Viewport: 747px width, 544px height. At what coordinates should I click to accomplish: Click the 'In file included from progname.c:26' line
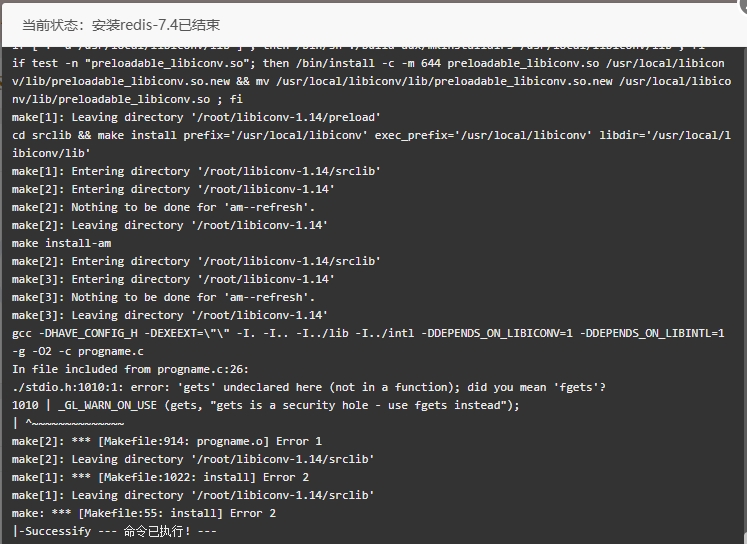pyautogui.click(x=130, y=370)
